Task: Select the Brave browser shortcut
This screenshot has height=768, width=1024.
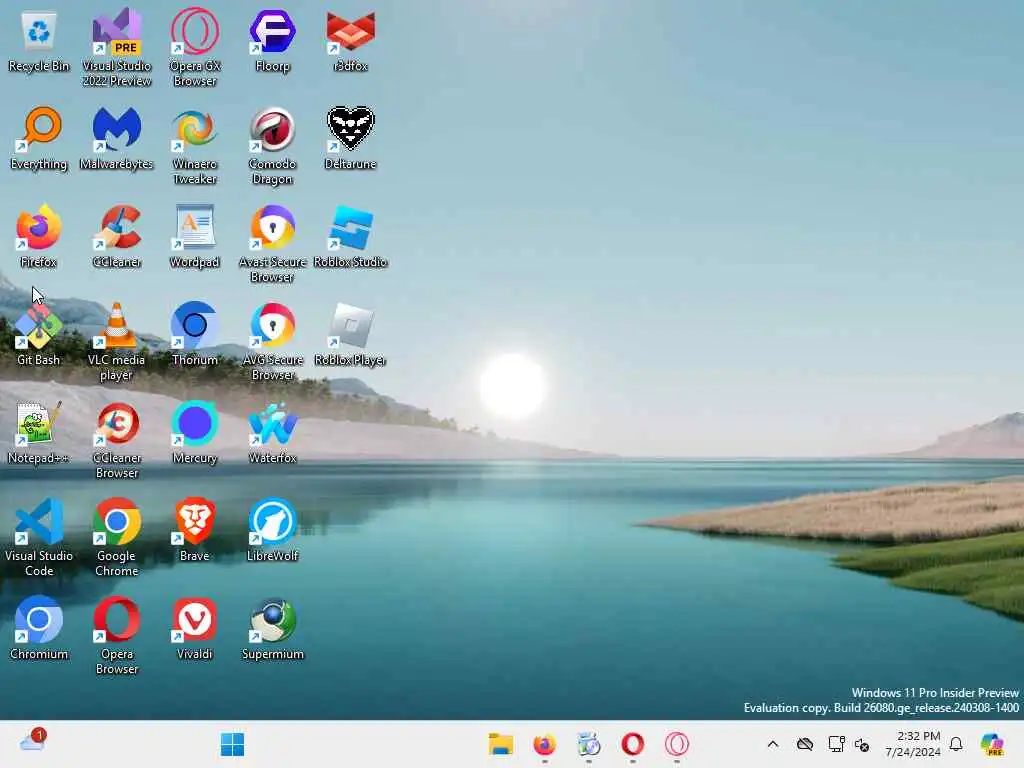Action: tap(195, 530)
